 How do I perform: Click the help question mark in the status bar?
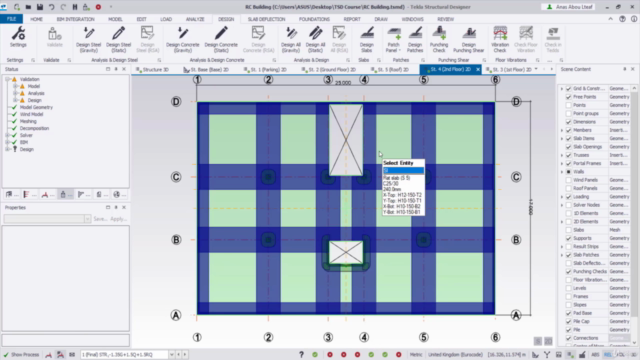click(x=301, y=354)
